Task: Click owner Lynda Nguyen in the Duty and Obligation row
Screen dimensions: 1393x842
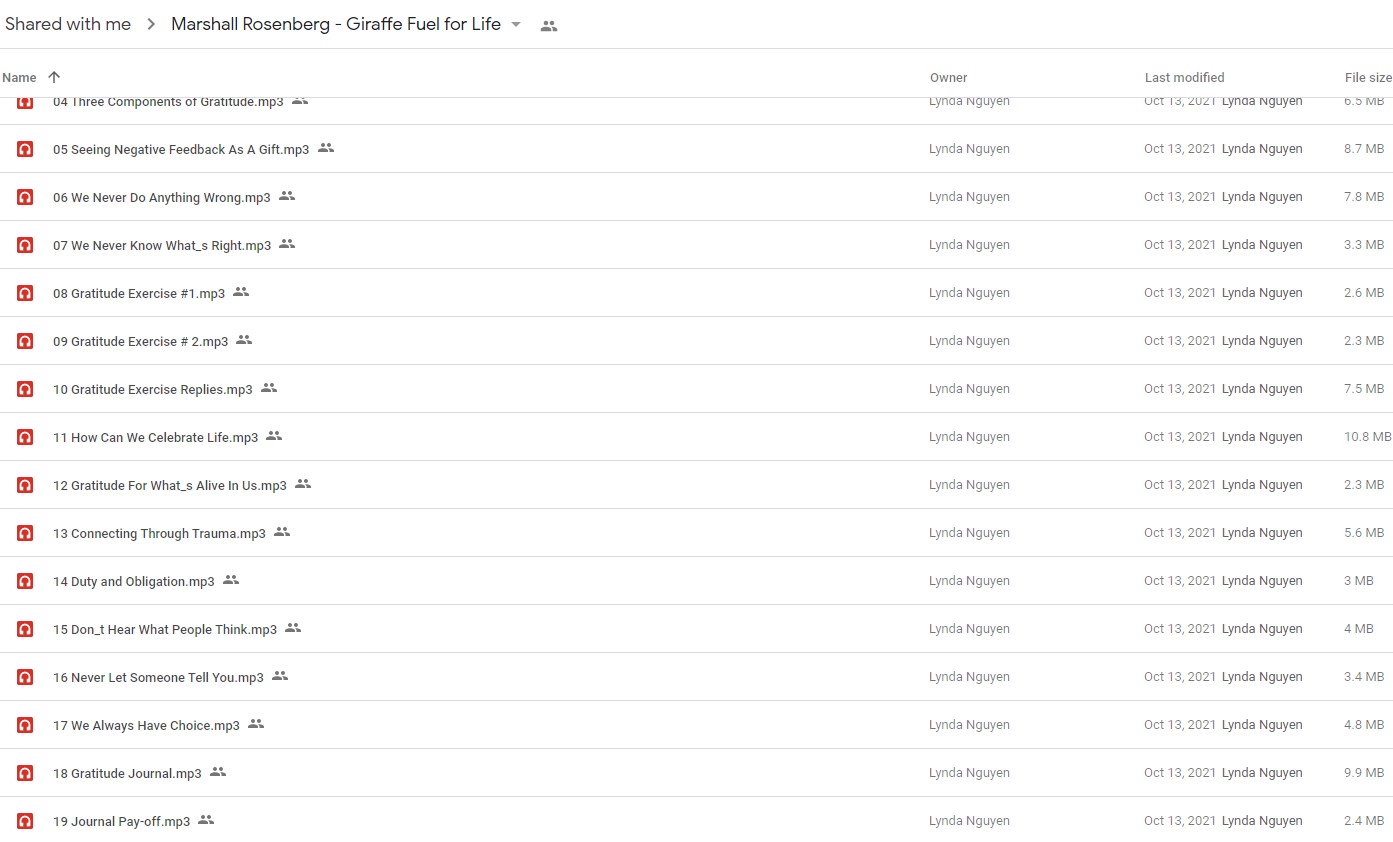Action: coord(969,581)
